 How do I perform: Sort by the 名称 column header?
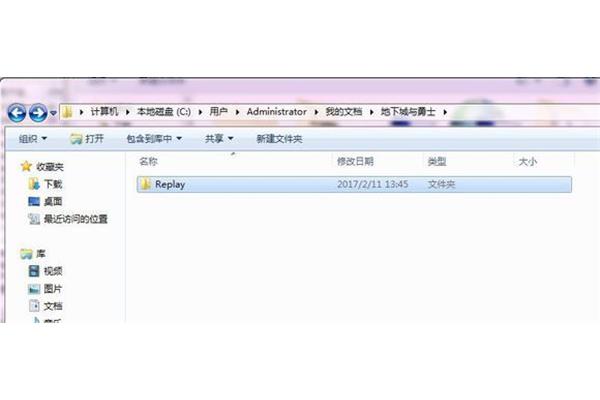(148, 162)
